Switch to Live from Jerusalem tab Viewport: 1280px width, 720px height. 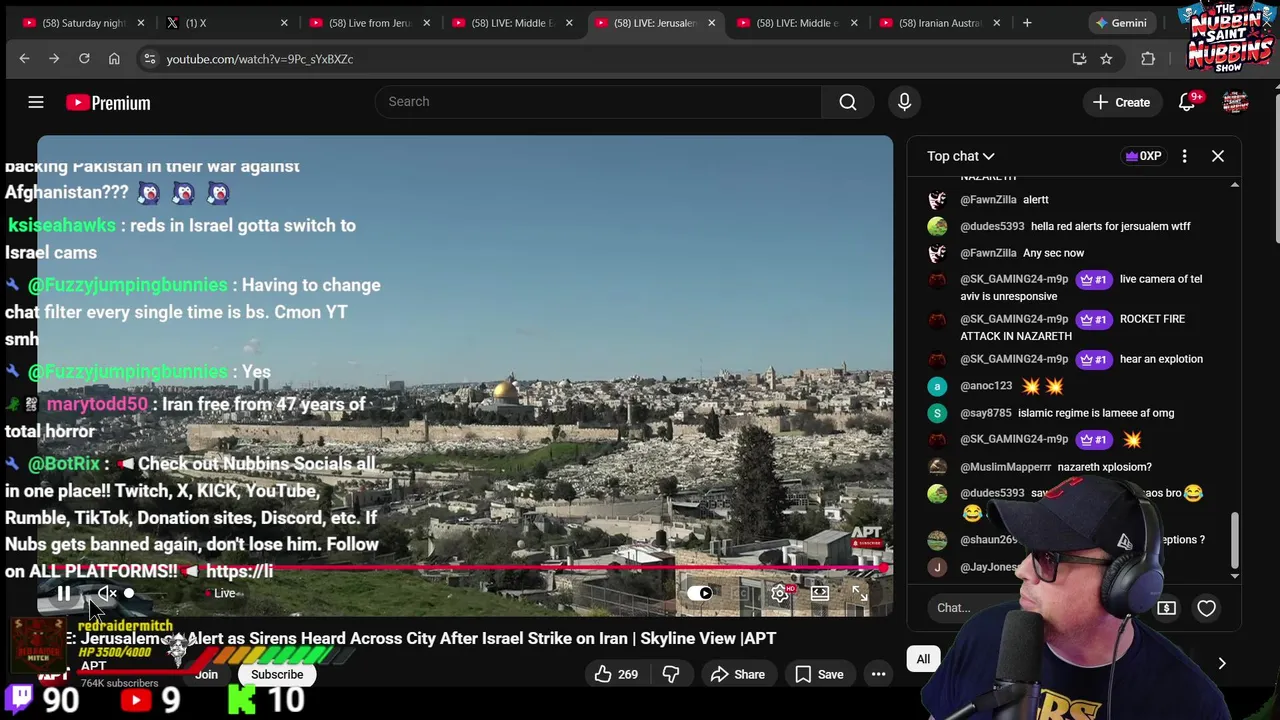pos(369,23)
